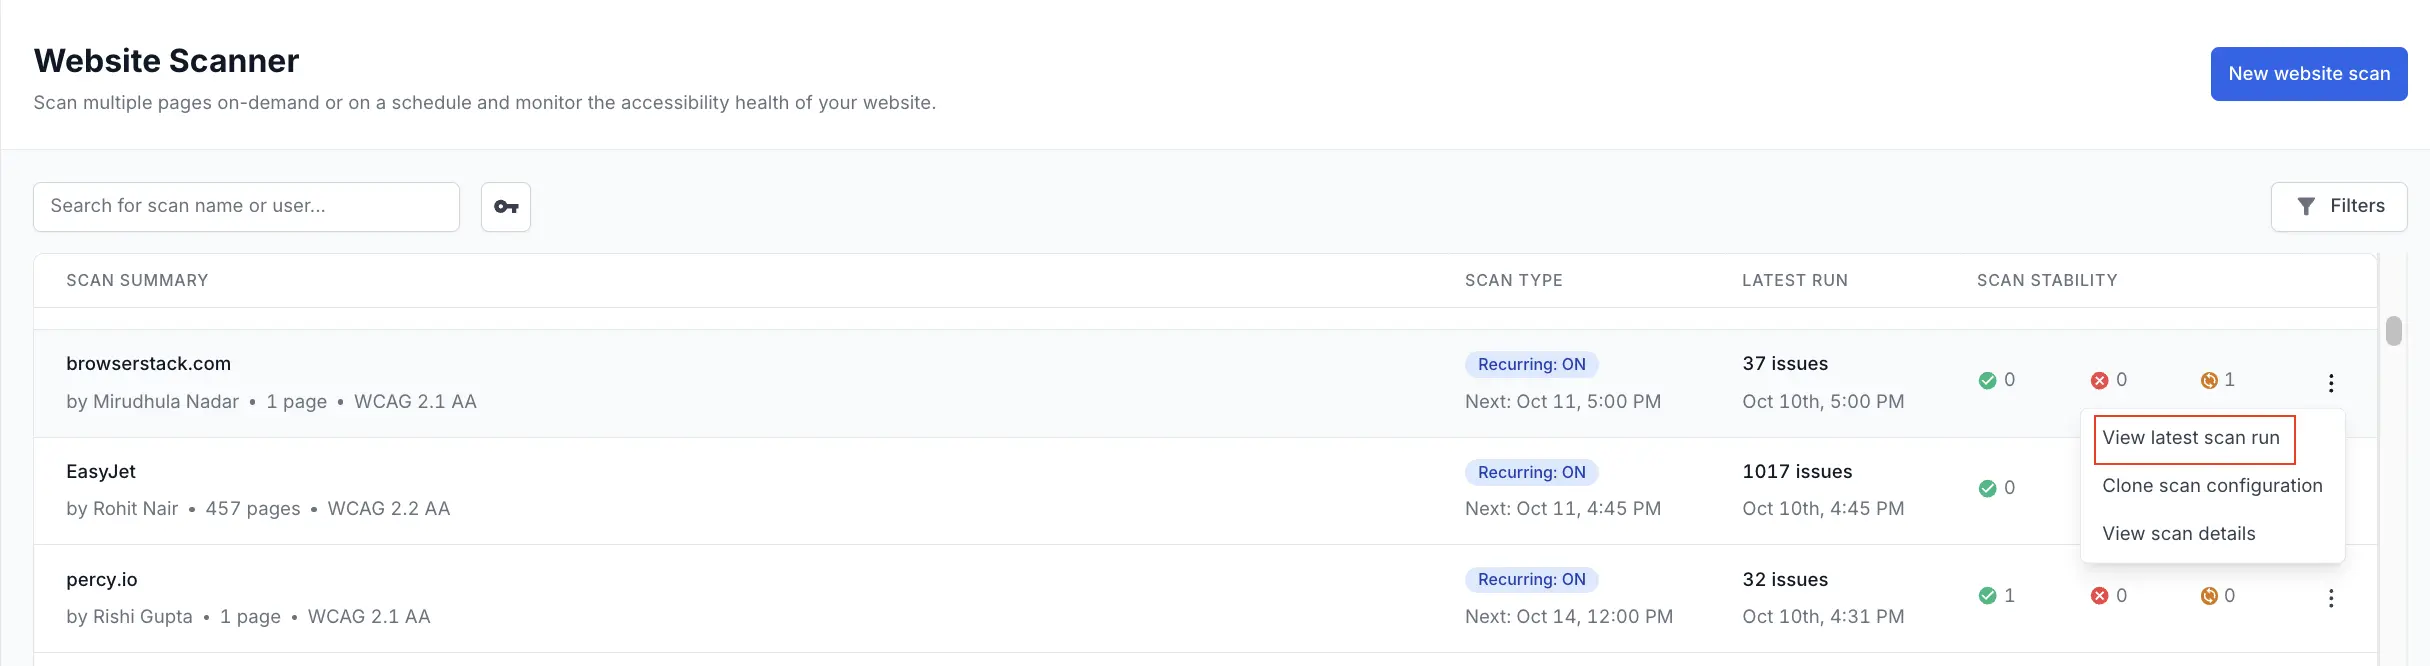Viewport: 2430px width, 666px height.
Task: Click the key icon beside search
Action: 506,207
